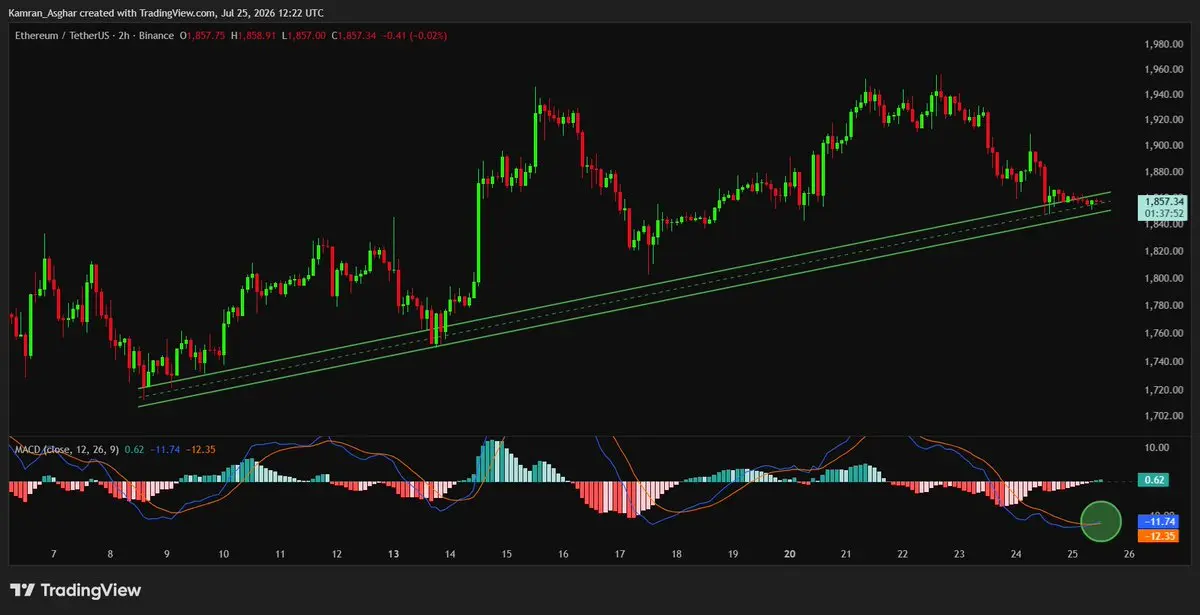Click the open price O1,857.75 value
Image resolution: width=1200 pixels, height=615 pixels.
pos(201,35)
